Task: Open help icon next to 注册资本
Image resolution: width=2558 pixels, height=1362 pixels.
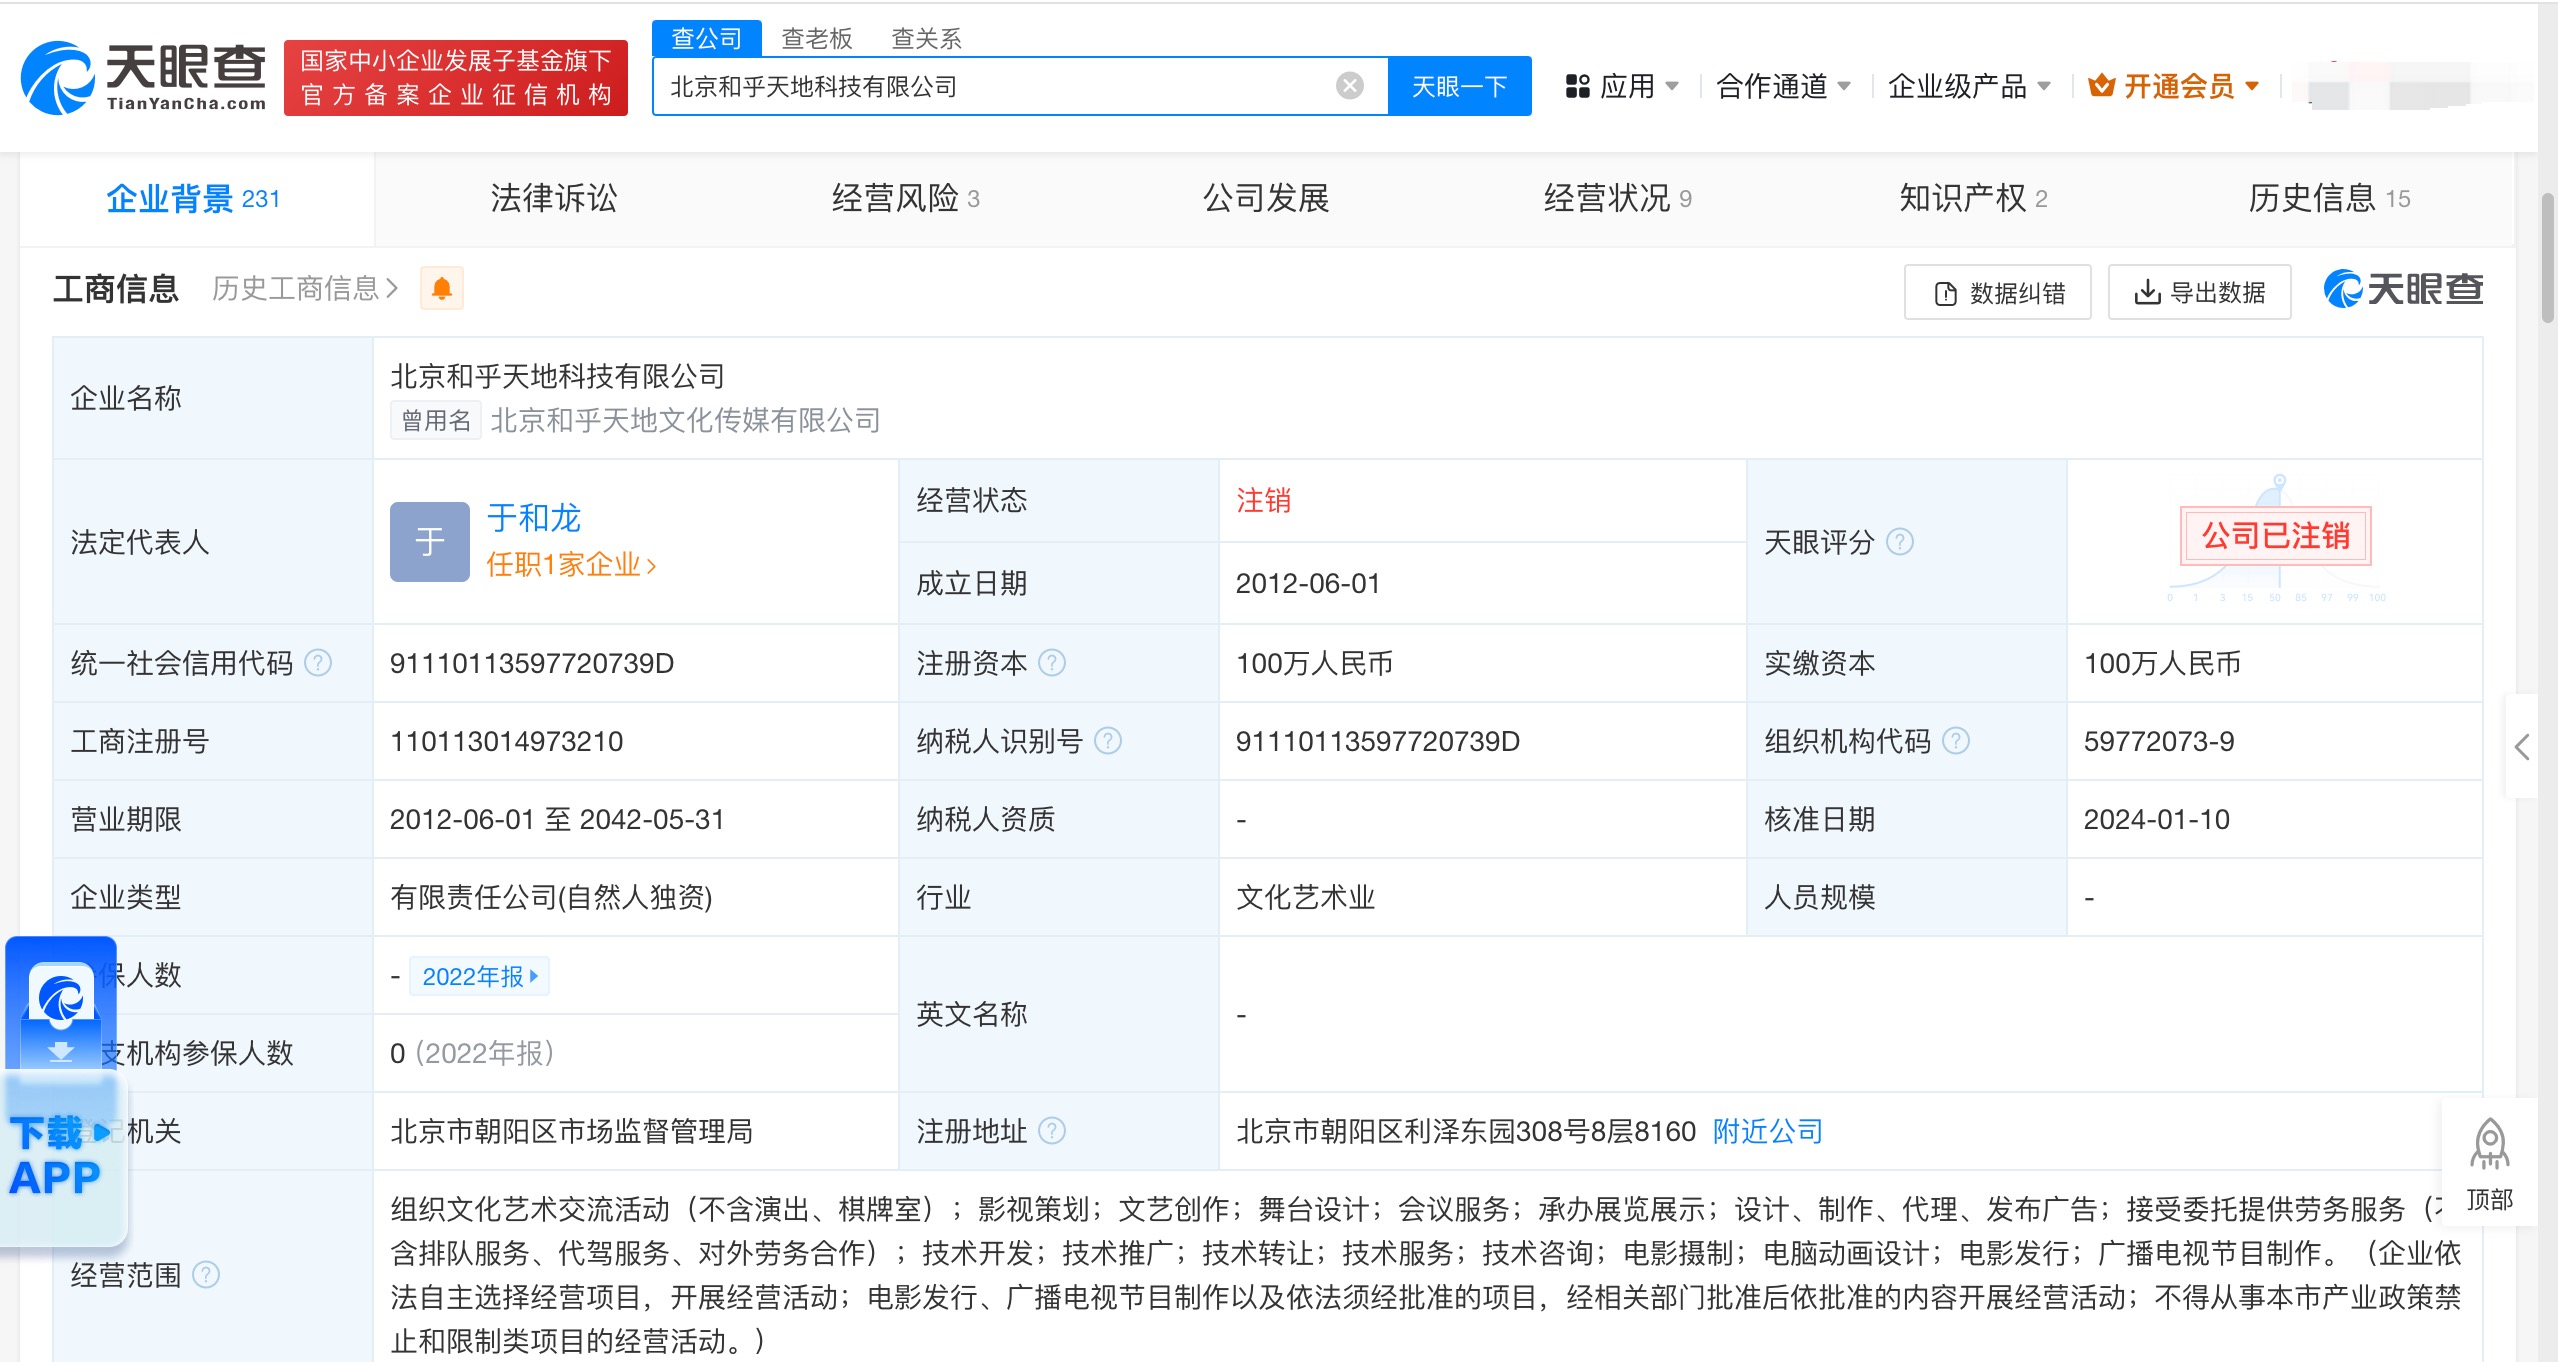Action: click(1052, 663)
